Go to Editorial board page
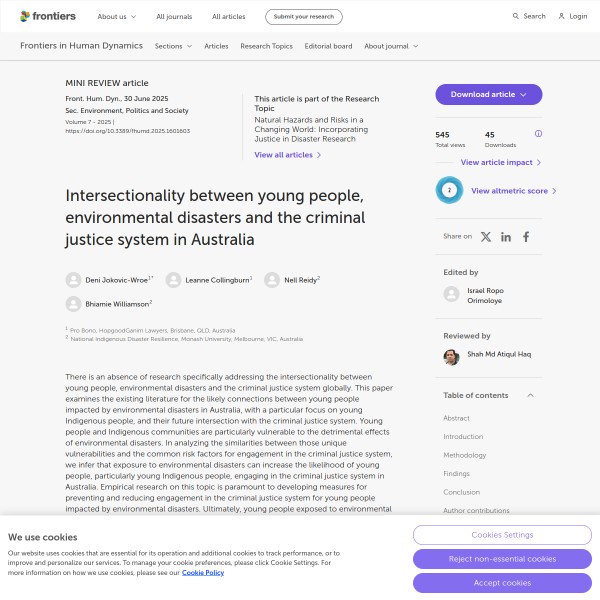Screen dimensions: 600x600 tap(328, 46)
